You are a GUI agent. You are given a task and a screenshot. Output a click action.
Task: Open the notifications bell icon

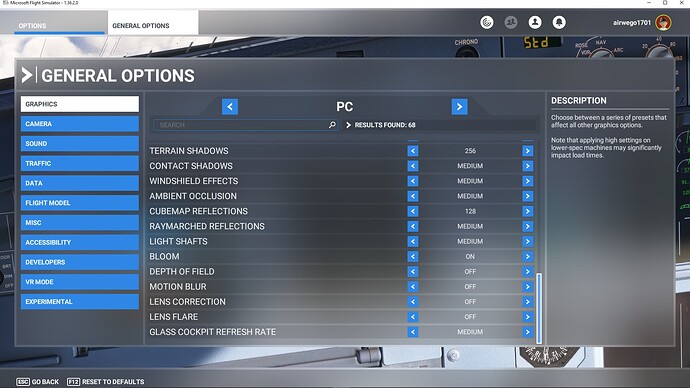point(559,22)
